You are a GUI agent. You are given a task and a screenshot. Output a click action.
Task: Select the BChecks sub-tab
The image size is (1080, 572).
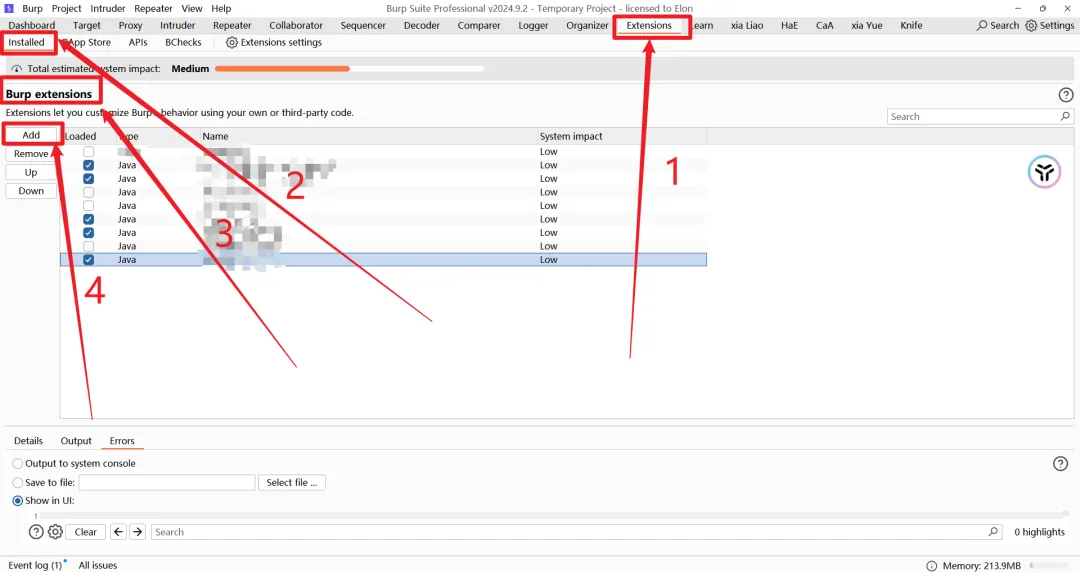(x=183, y=43)
